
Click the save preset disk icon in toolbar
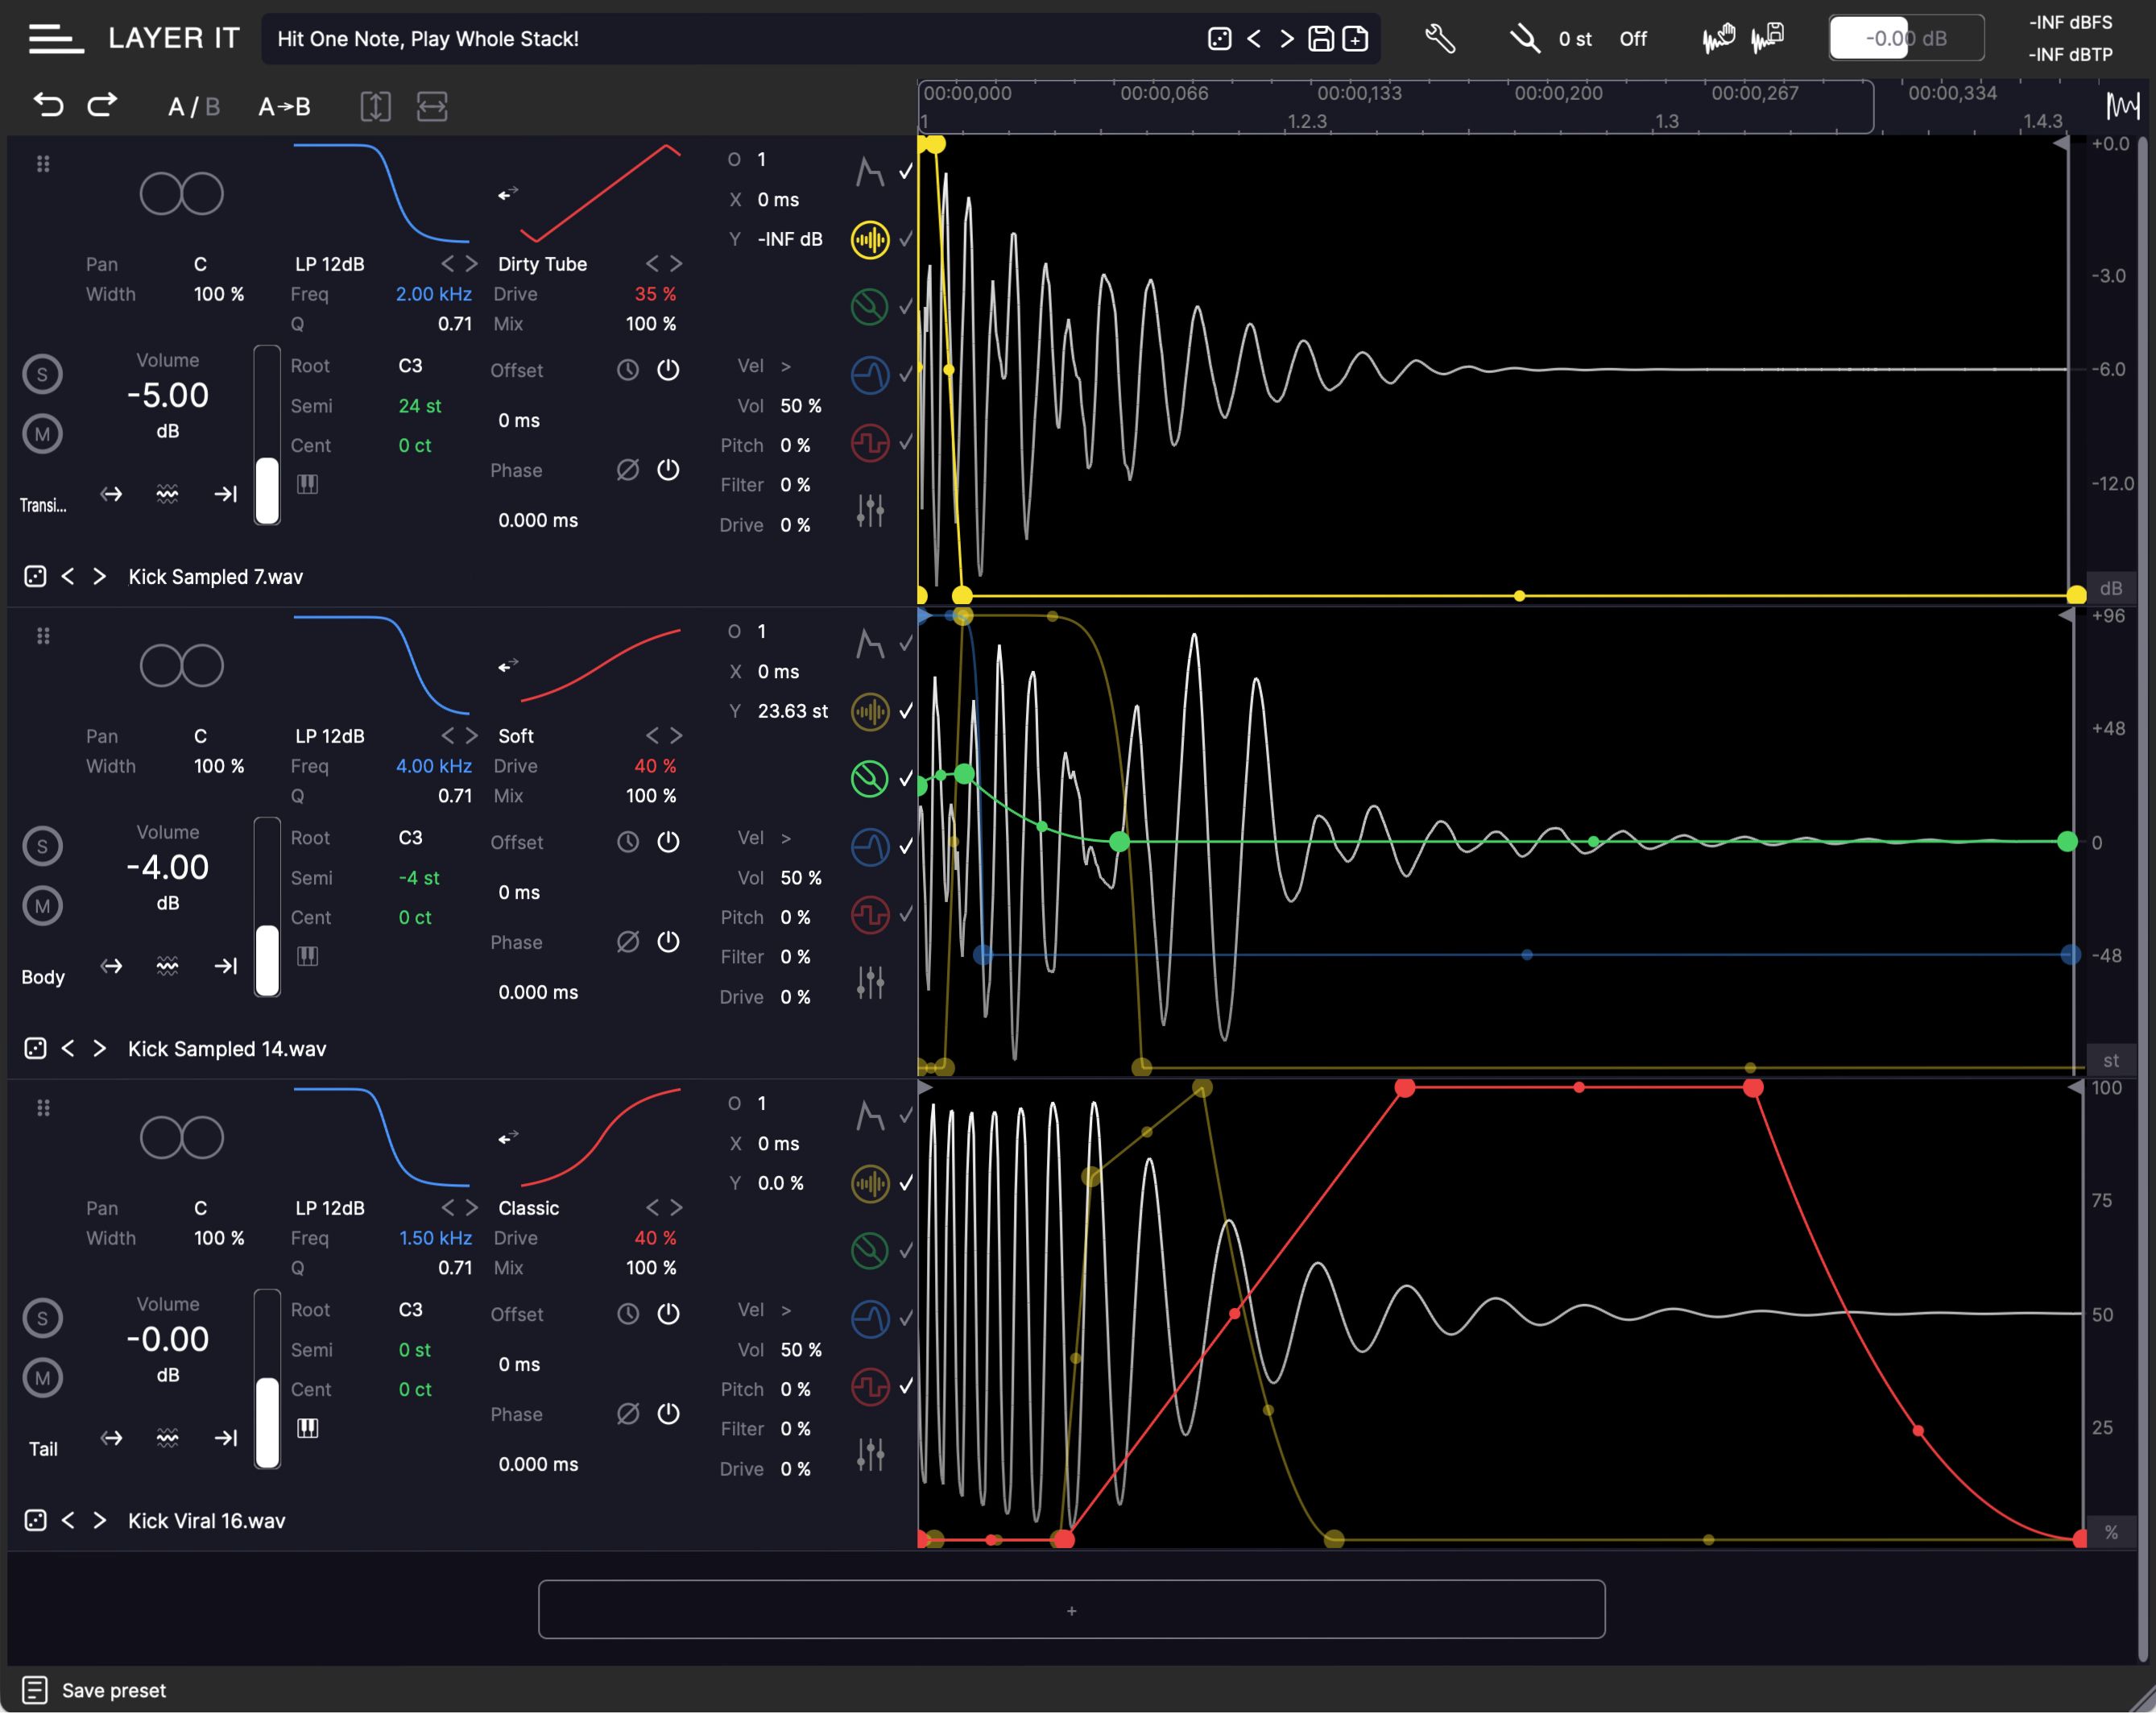[1322, 38]
